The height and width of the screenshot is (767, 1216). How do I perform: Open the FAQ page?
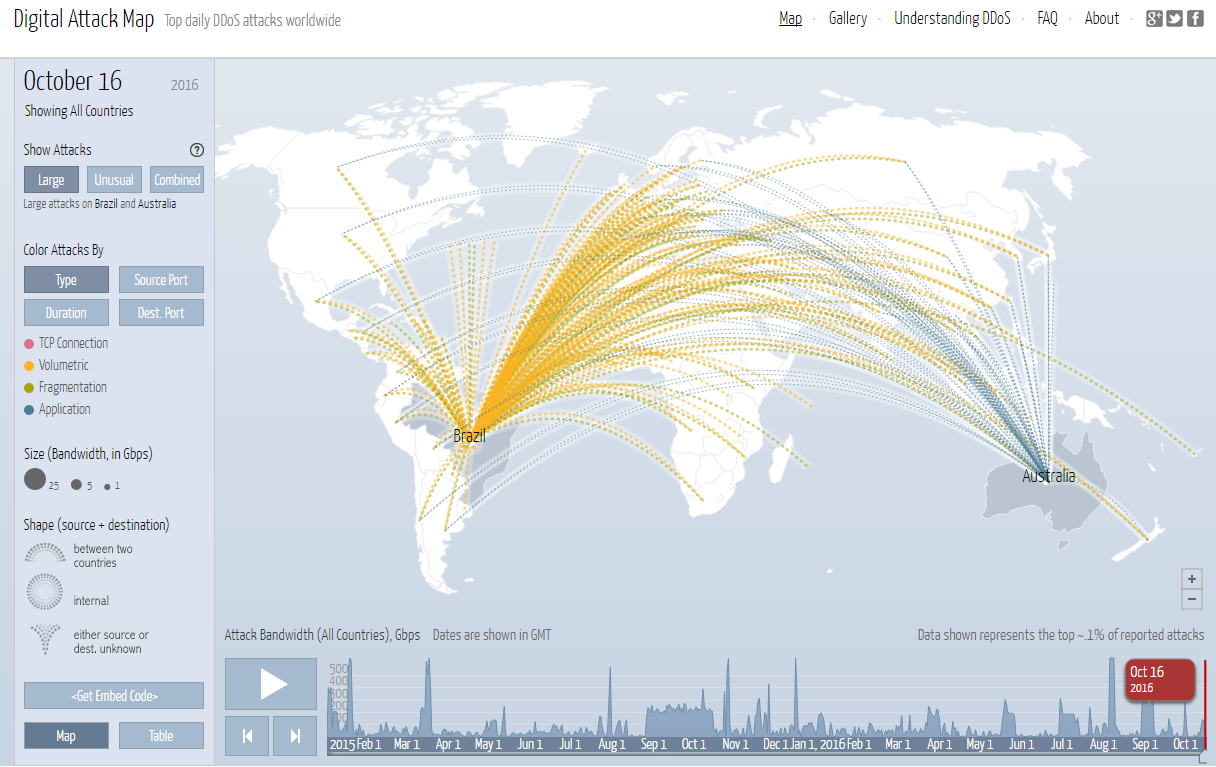(1047, 18)
